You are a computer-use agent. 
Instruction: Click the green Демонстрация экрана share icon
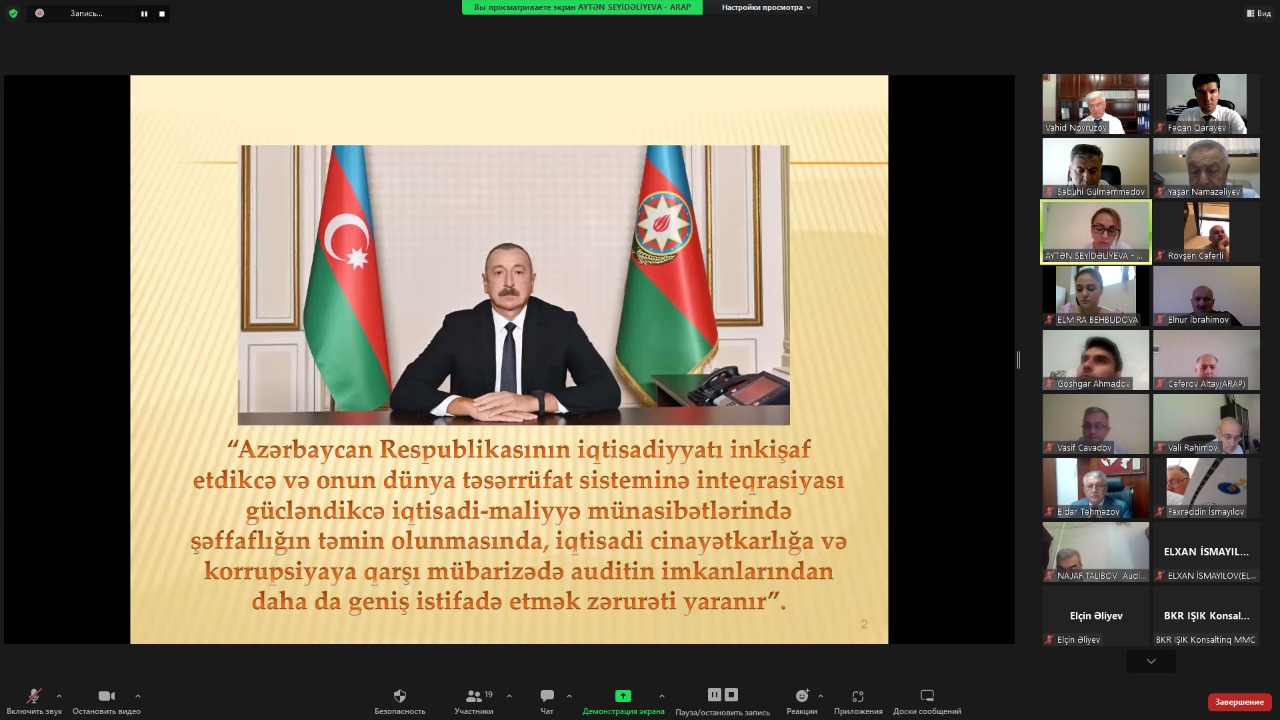click(x=623, y=696)
